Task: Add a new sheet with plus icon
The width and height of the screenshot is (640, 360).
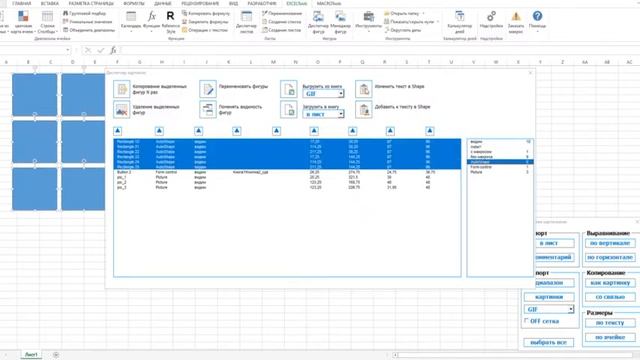Action: click(56, 355)
